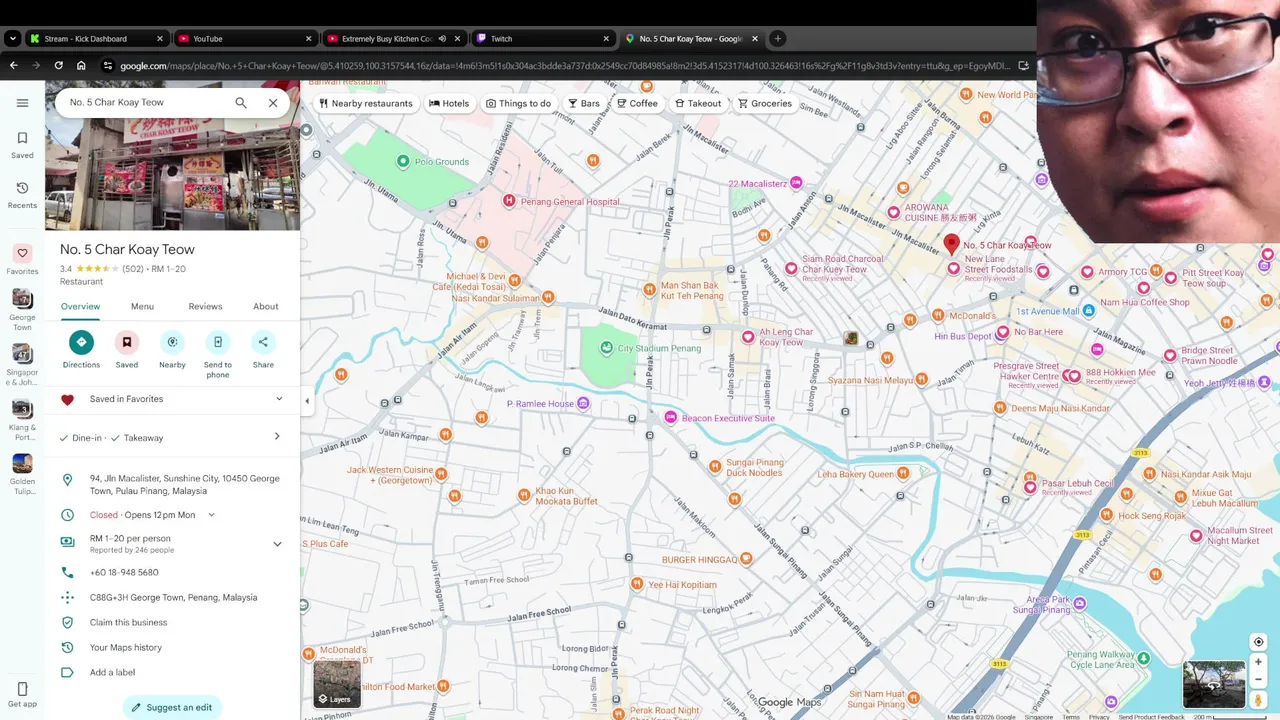This screenshot has width=1280, height=720.
Task: Select Nearby restaurants filter chip
Action: coord(365,103)
